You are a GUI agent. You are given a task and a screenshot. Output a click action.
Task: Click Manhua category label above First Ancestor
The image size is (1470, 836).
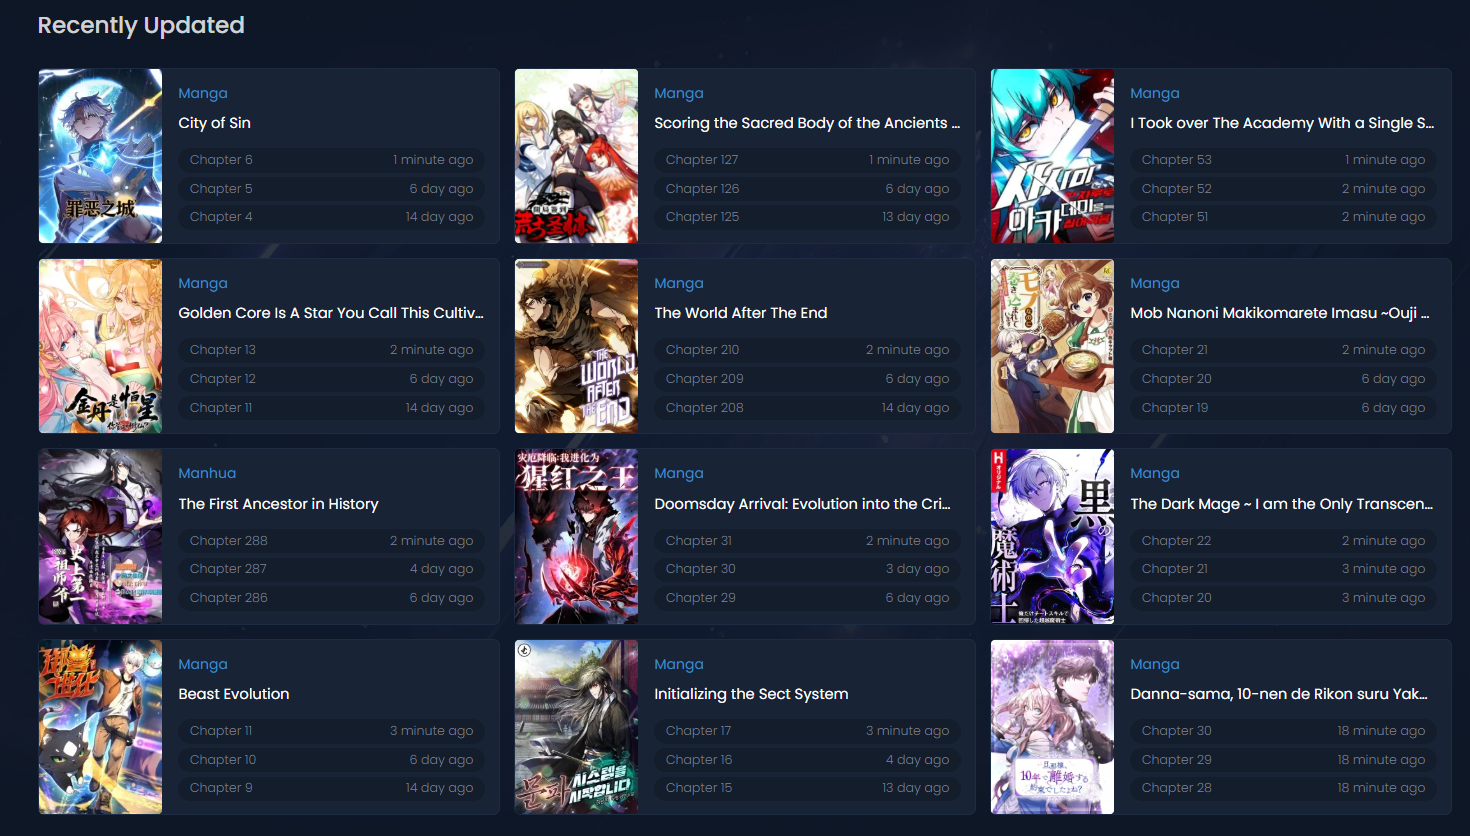(x=207, y=474)
